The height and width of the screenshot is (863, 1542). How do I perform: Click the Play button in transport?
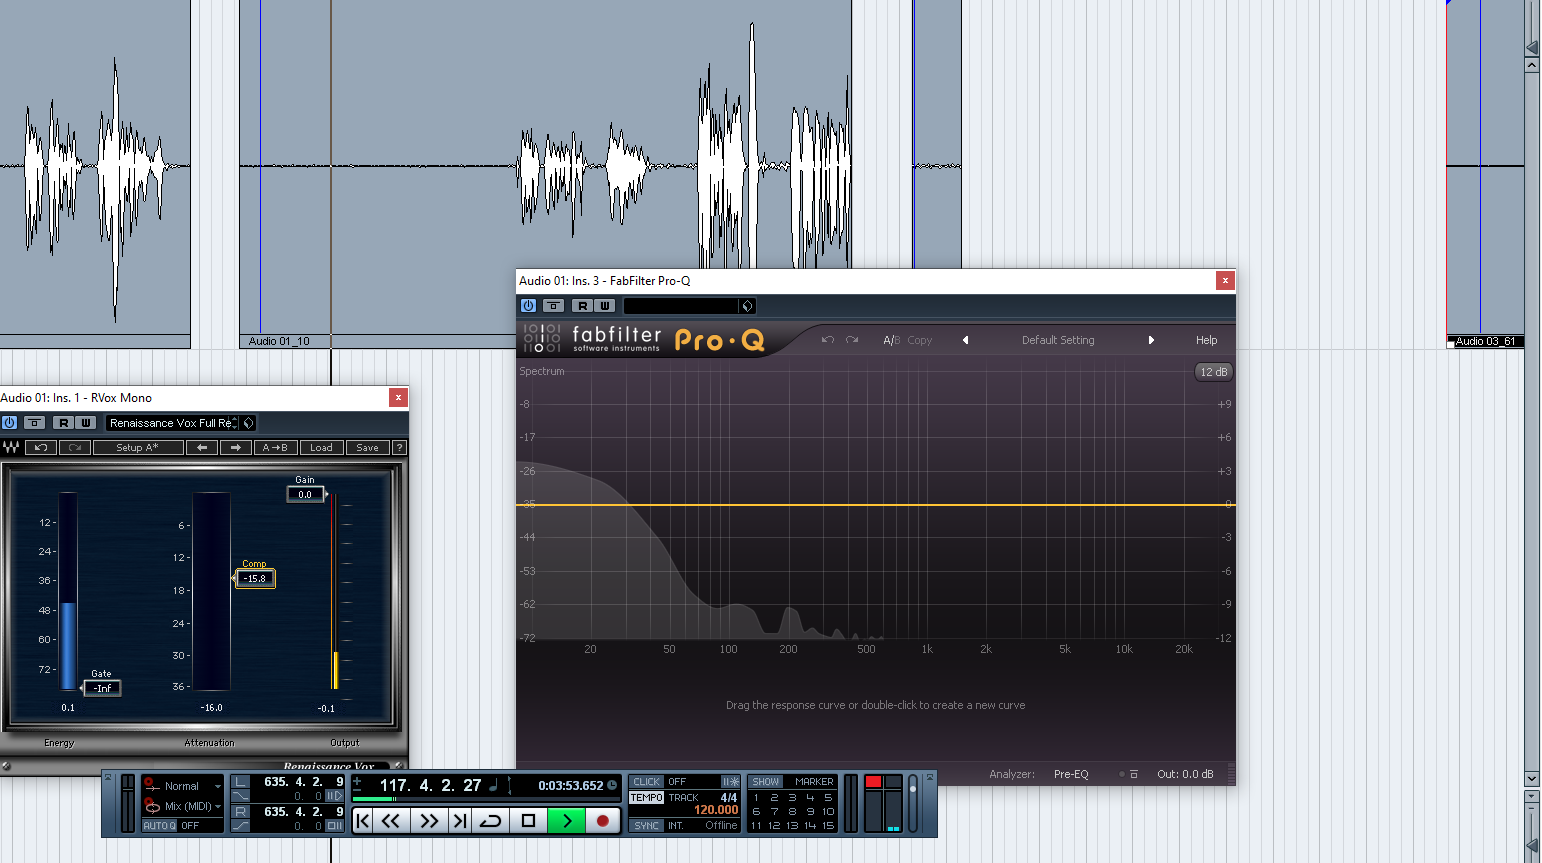(x=566, y=821)
